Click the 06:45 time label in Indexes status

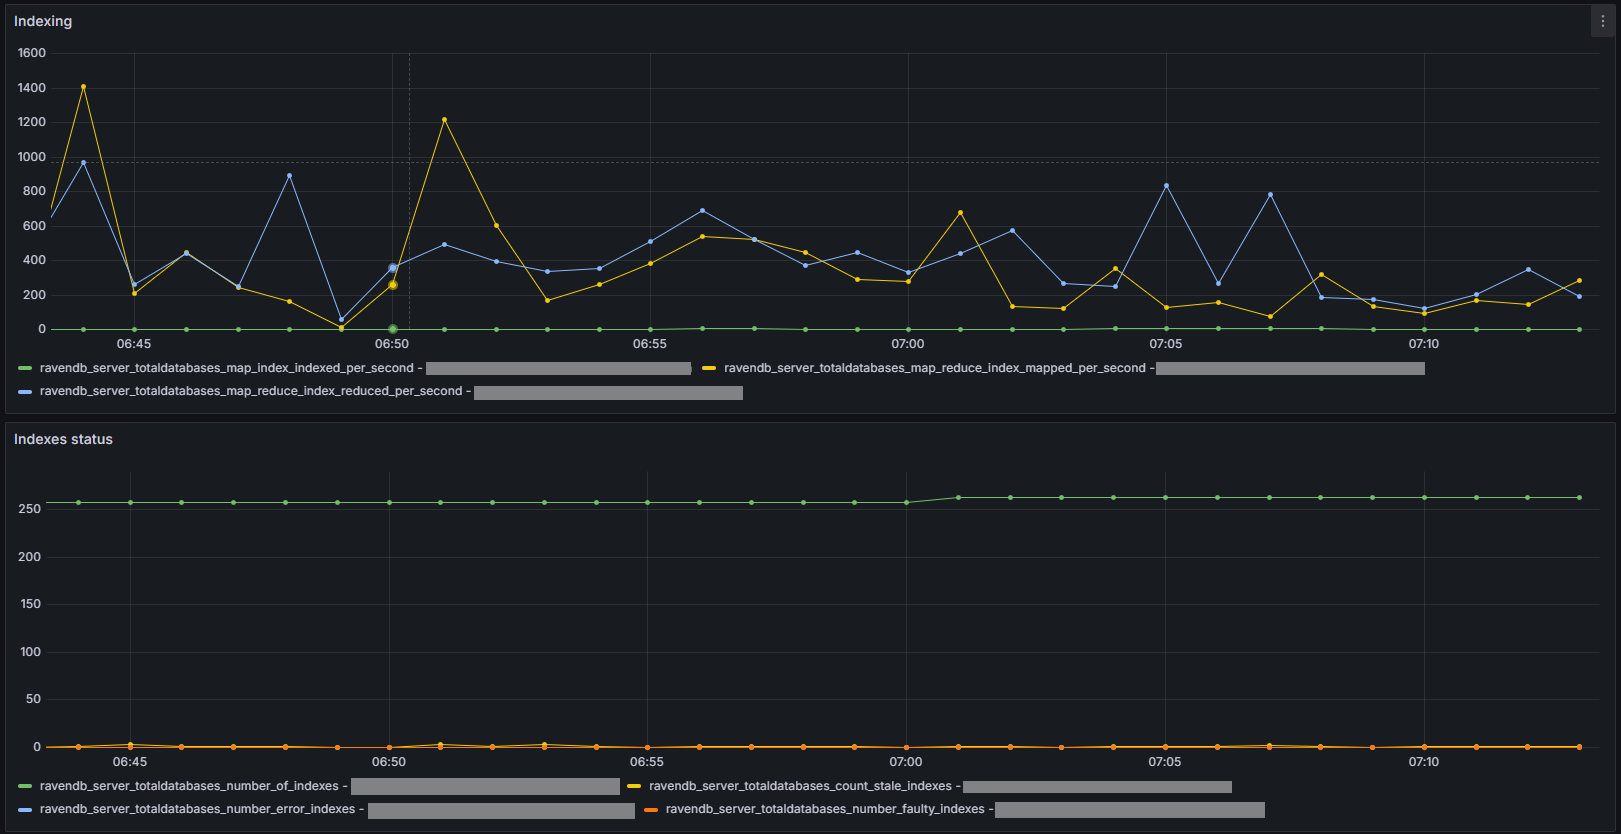pyautogui.click(x=130, y=762)
